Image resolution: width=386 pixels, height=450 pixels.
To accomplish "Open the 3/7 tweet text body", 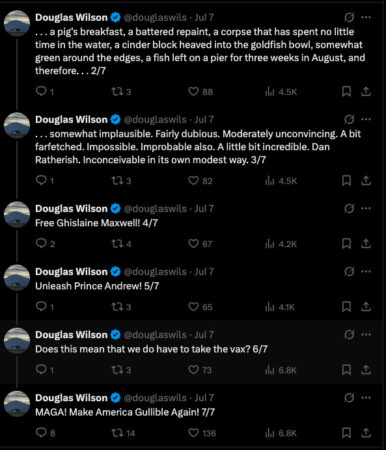I will click(198, 147).
